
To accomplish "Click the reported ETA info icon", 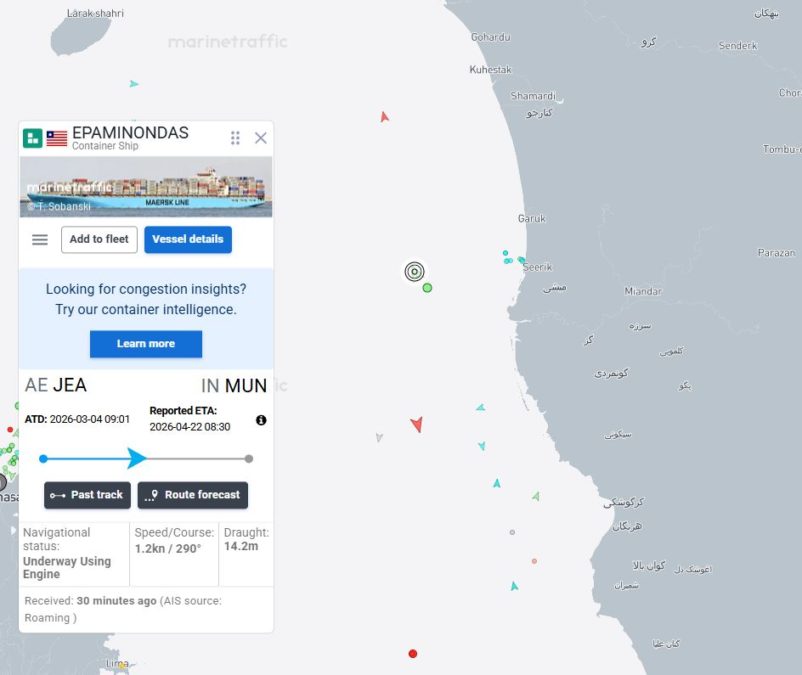I will (261, 420).
